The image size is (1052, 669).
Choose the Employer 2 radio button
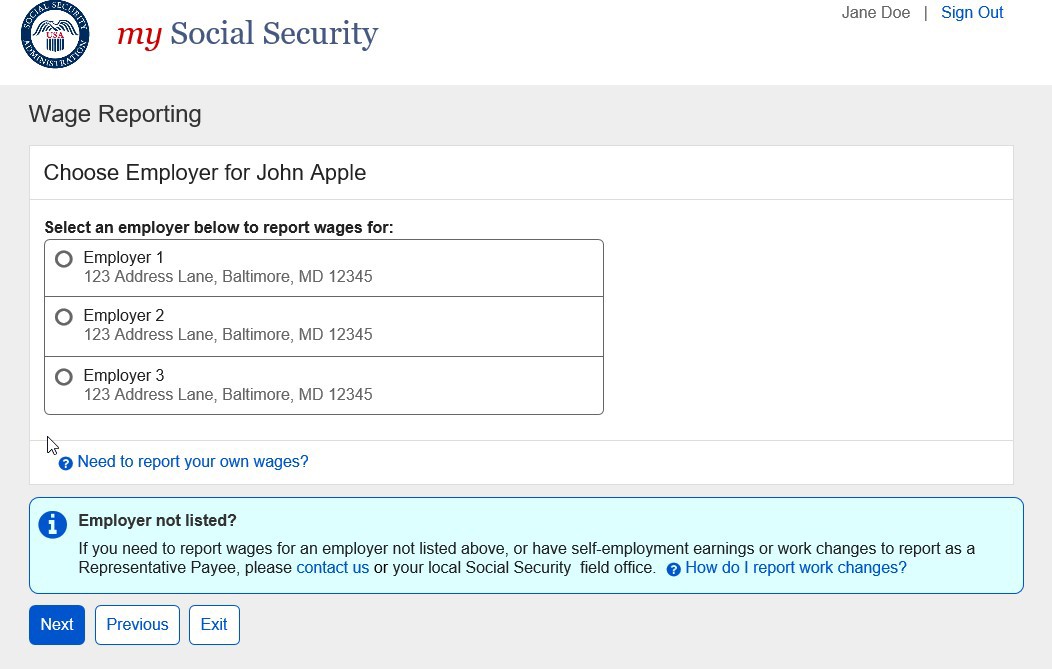coord(64,317)
